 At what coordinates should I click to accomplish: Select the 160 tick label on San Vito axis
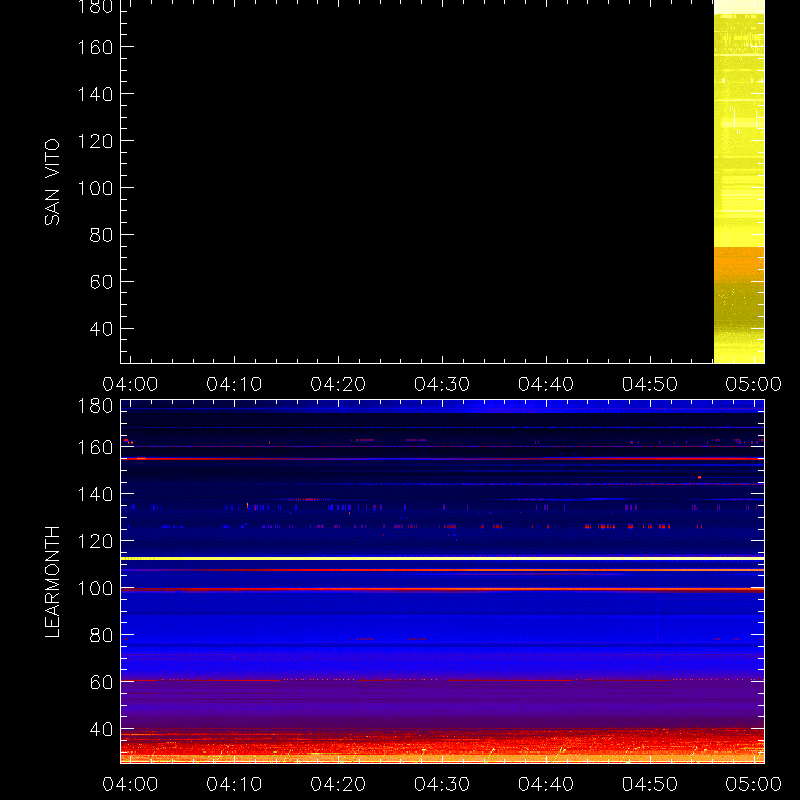pyautogui.click(x=95, y=47)
